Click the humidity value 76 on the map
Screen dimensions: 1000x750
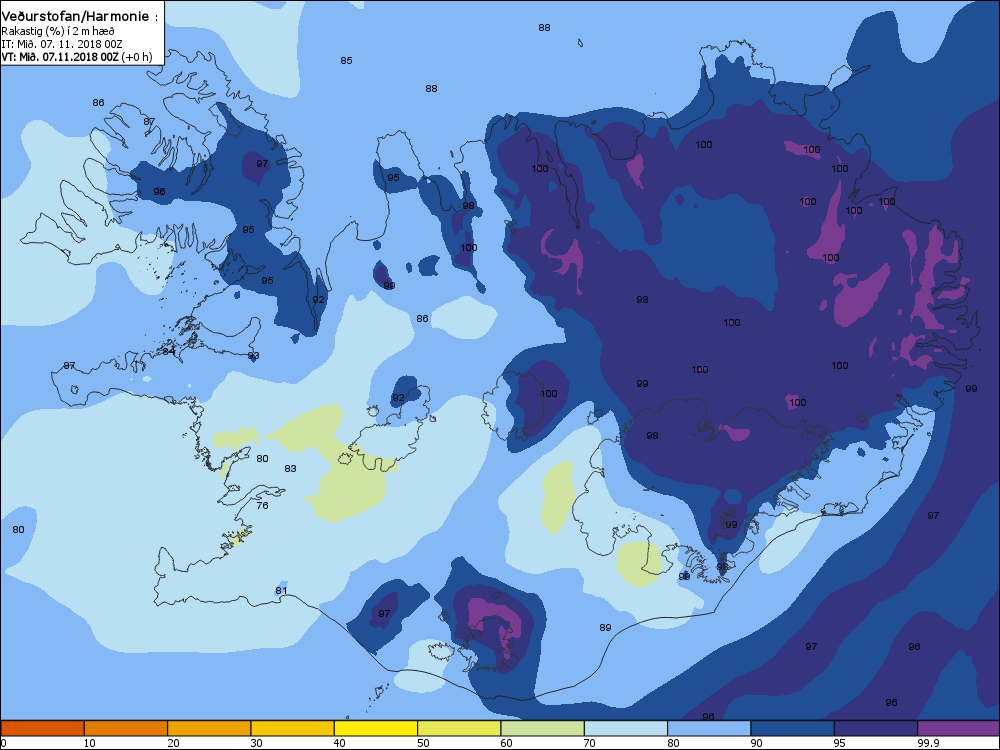(x=262, y=505)
